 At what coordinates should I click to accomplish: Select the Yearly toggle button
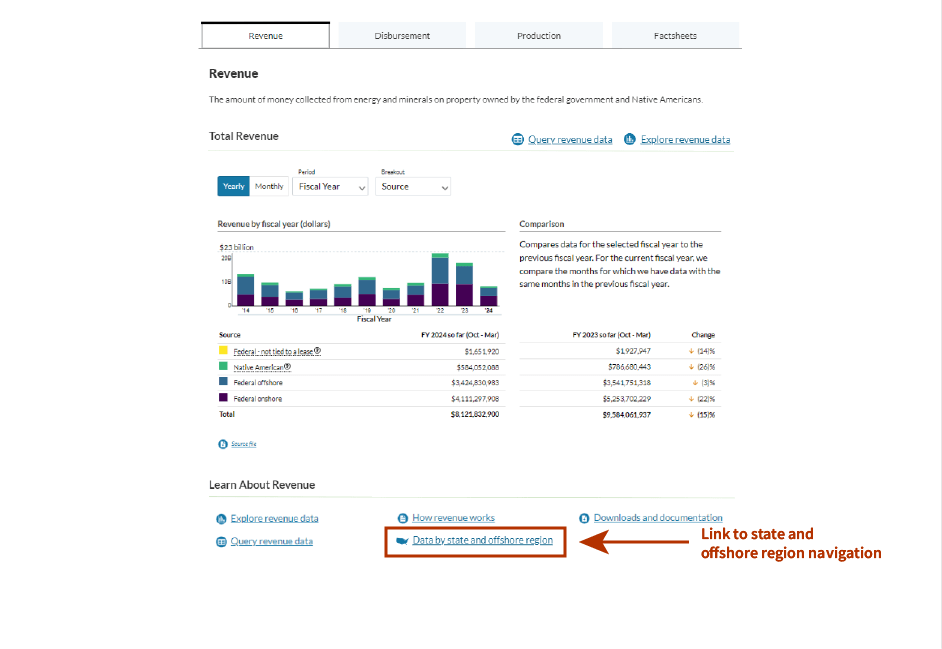(233, 186)
